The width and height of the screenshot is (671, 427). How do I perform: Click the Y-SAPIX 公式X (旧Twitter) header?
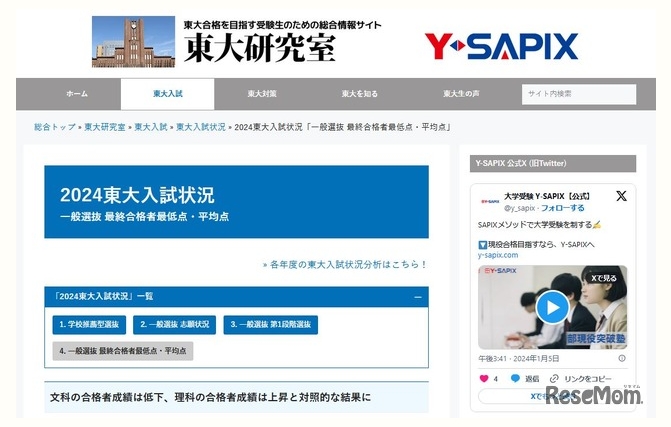553,163
